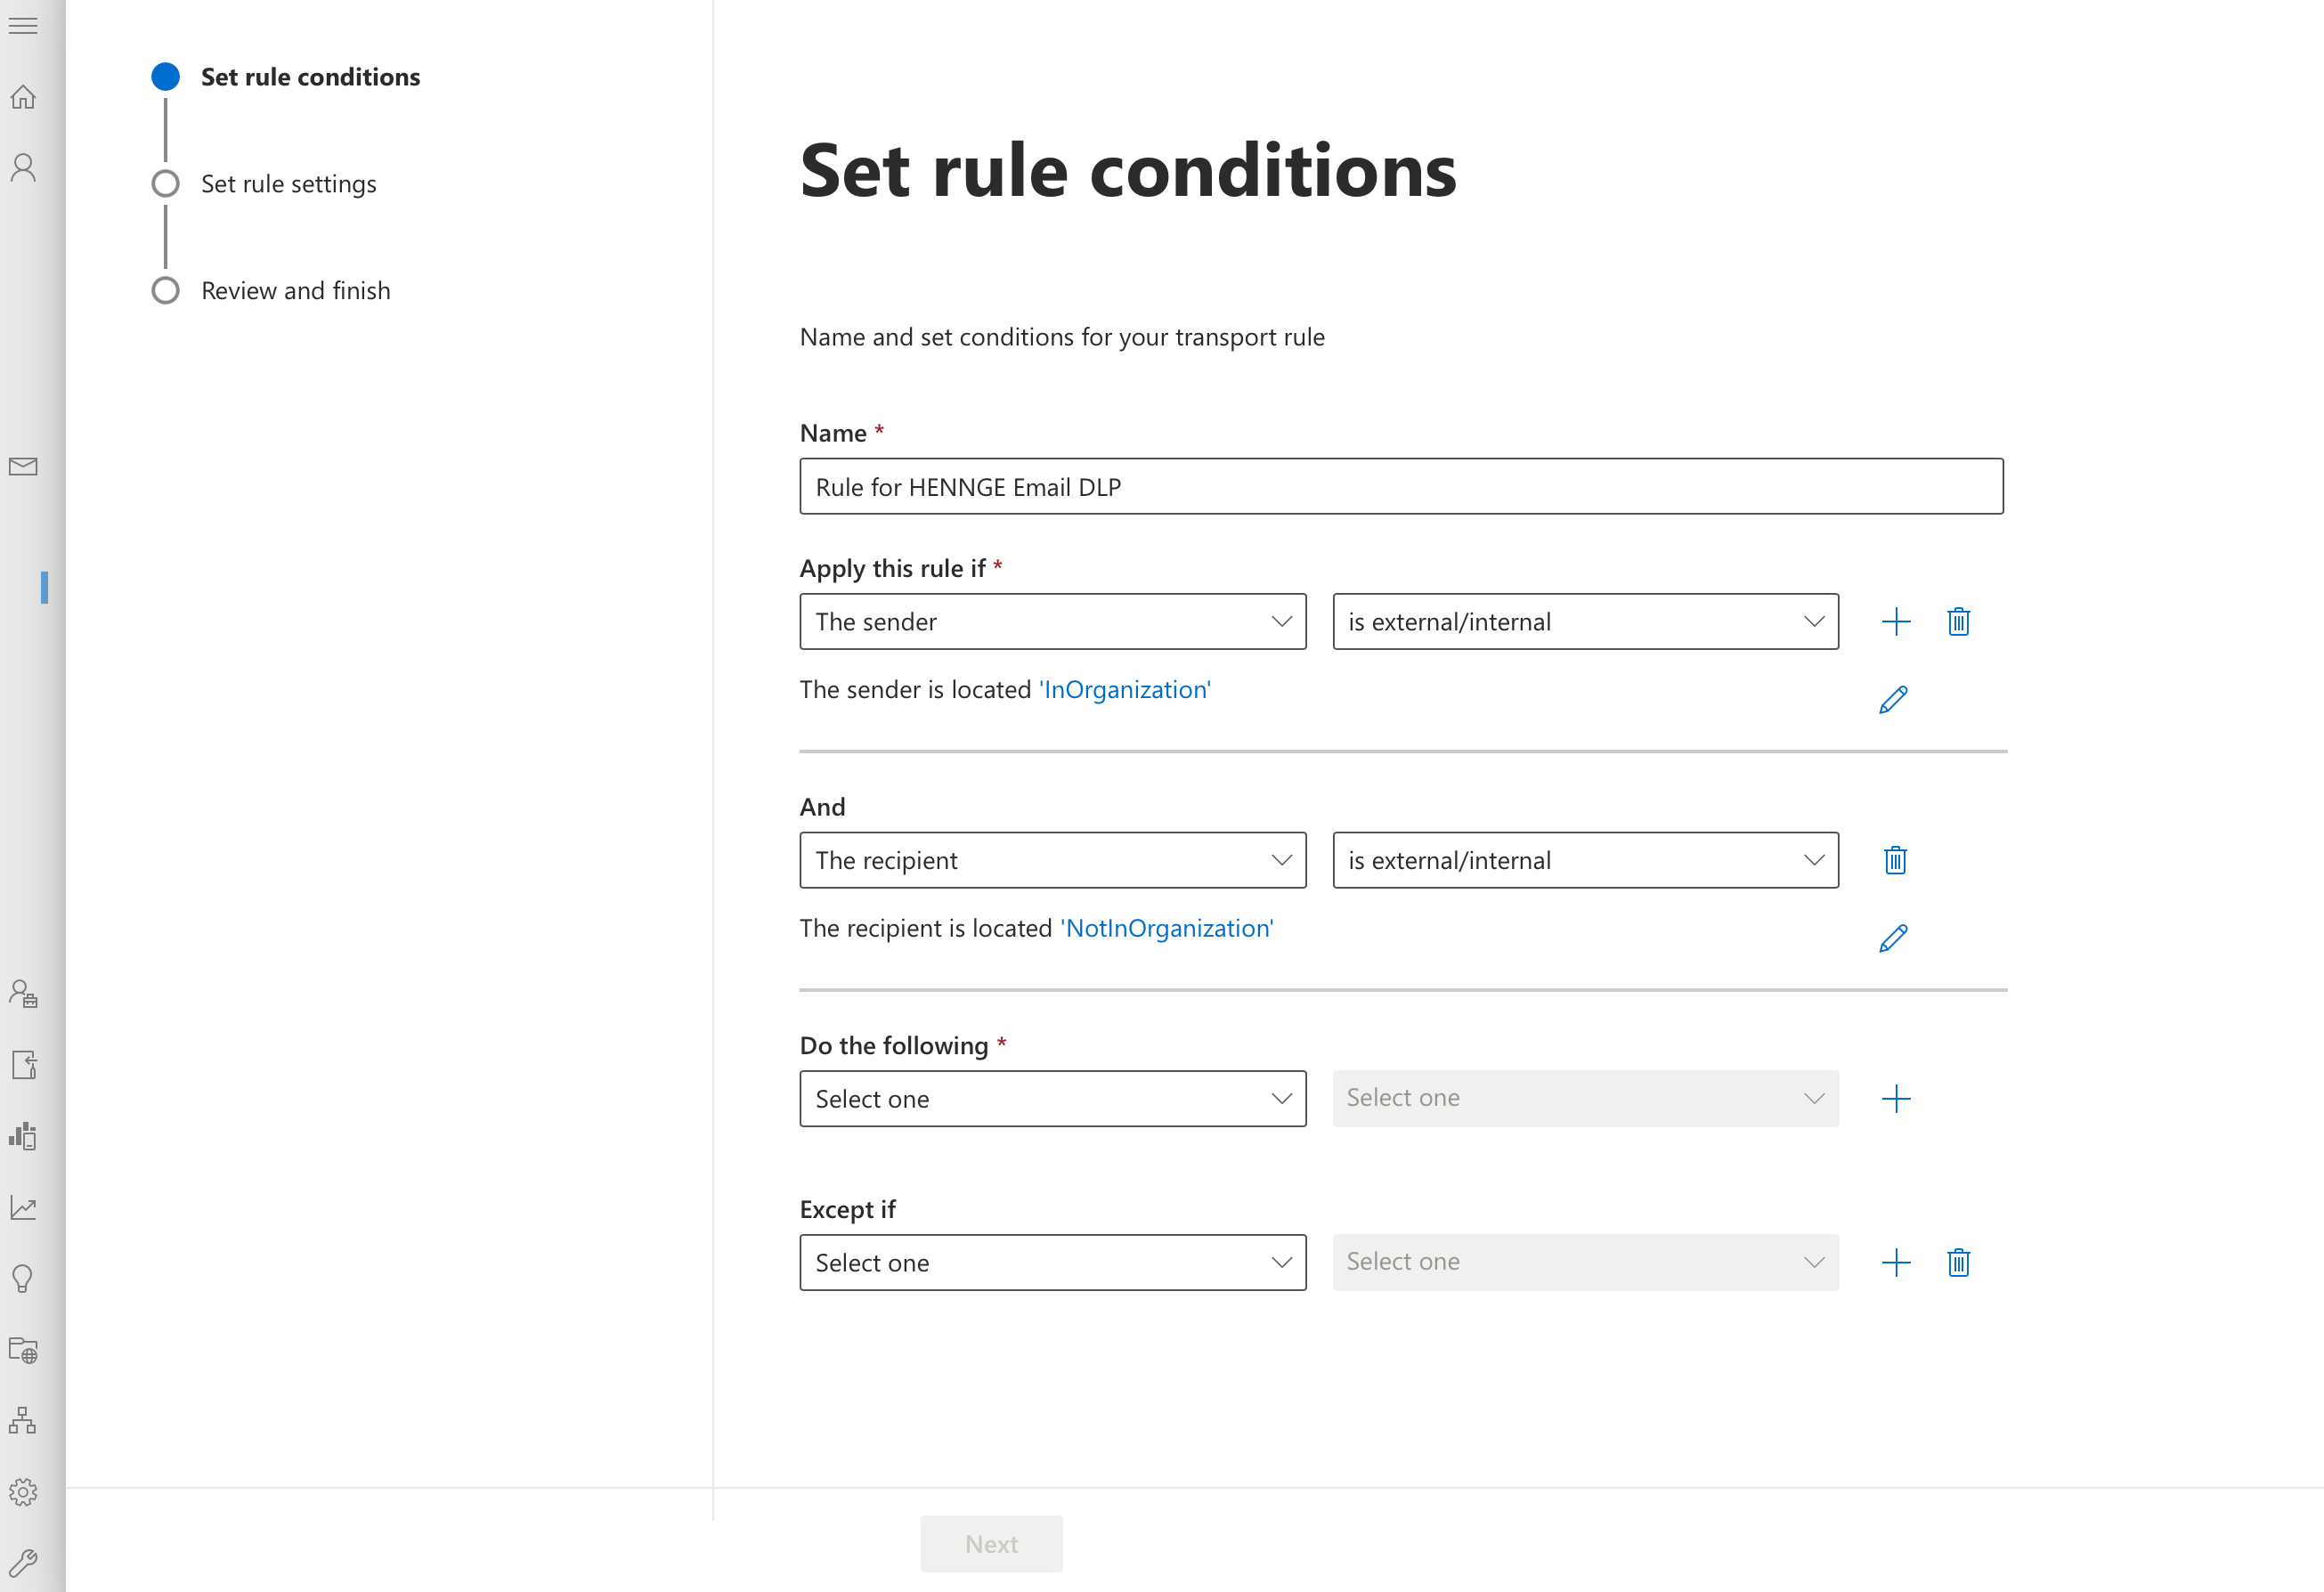The width and height of the screenshot is (2324, 1592).
Task: Add another action beside Do the following
Action: pos(1896,1099)
